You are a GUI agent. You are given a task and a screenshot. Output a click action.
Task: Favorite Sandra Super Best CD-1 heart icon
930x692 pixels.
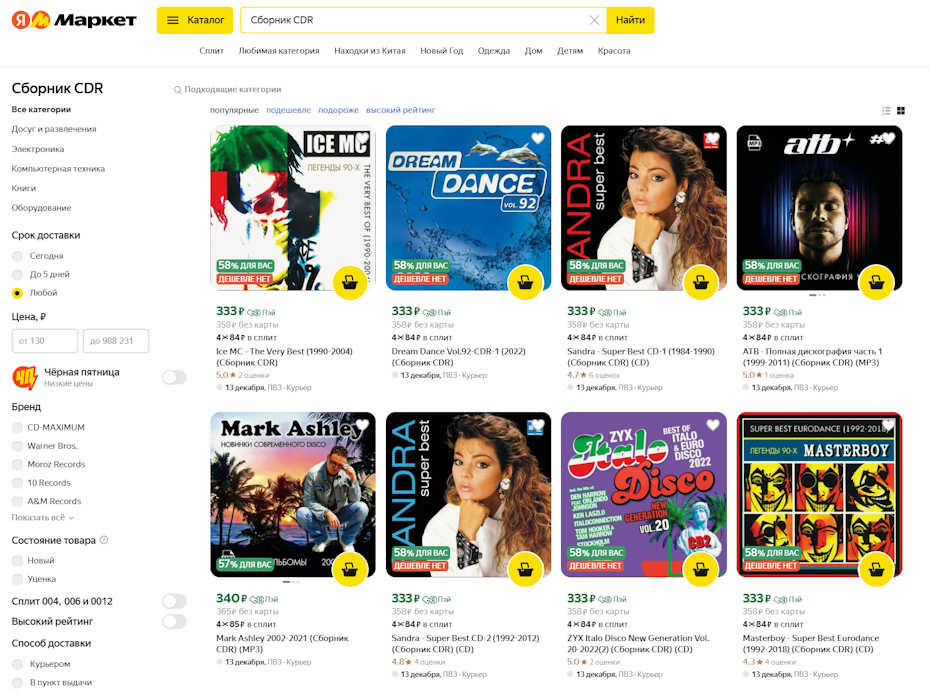tap(713, 138)
